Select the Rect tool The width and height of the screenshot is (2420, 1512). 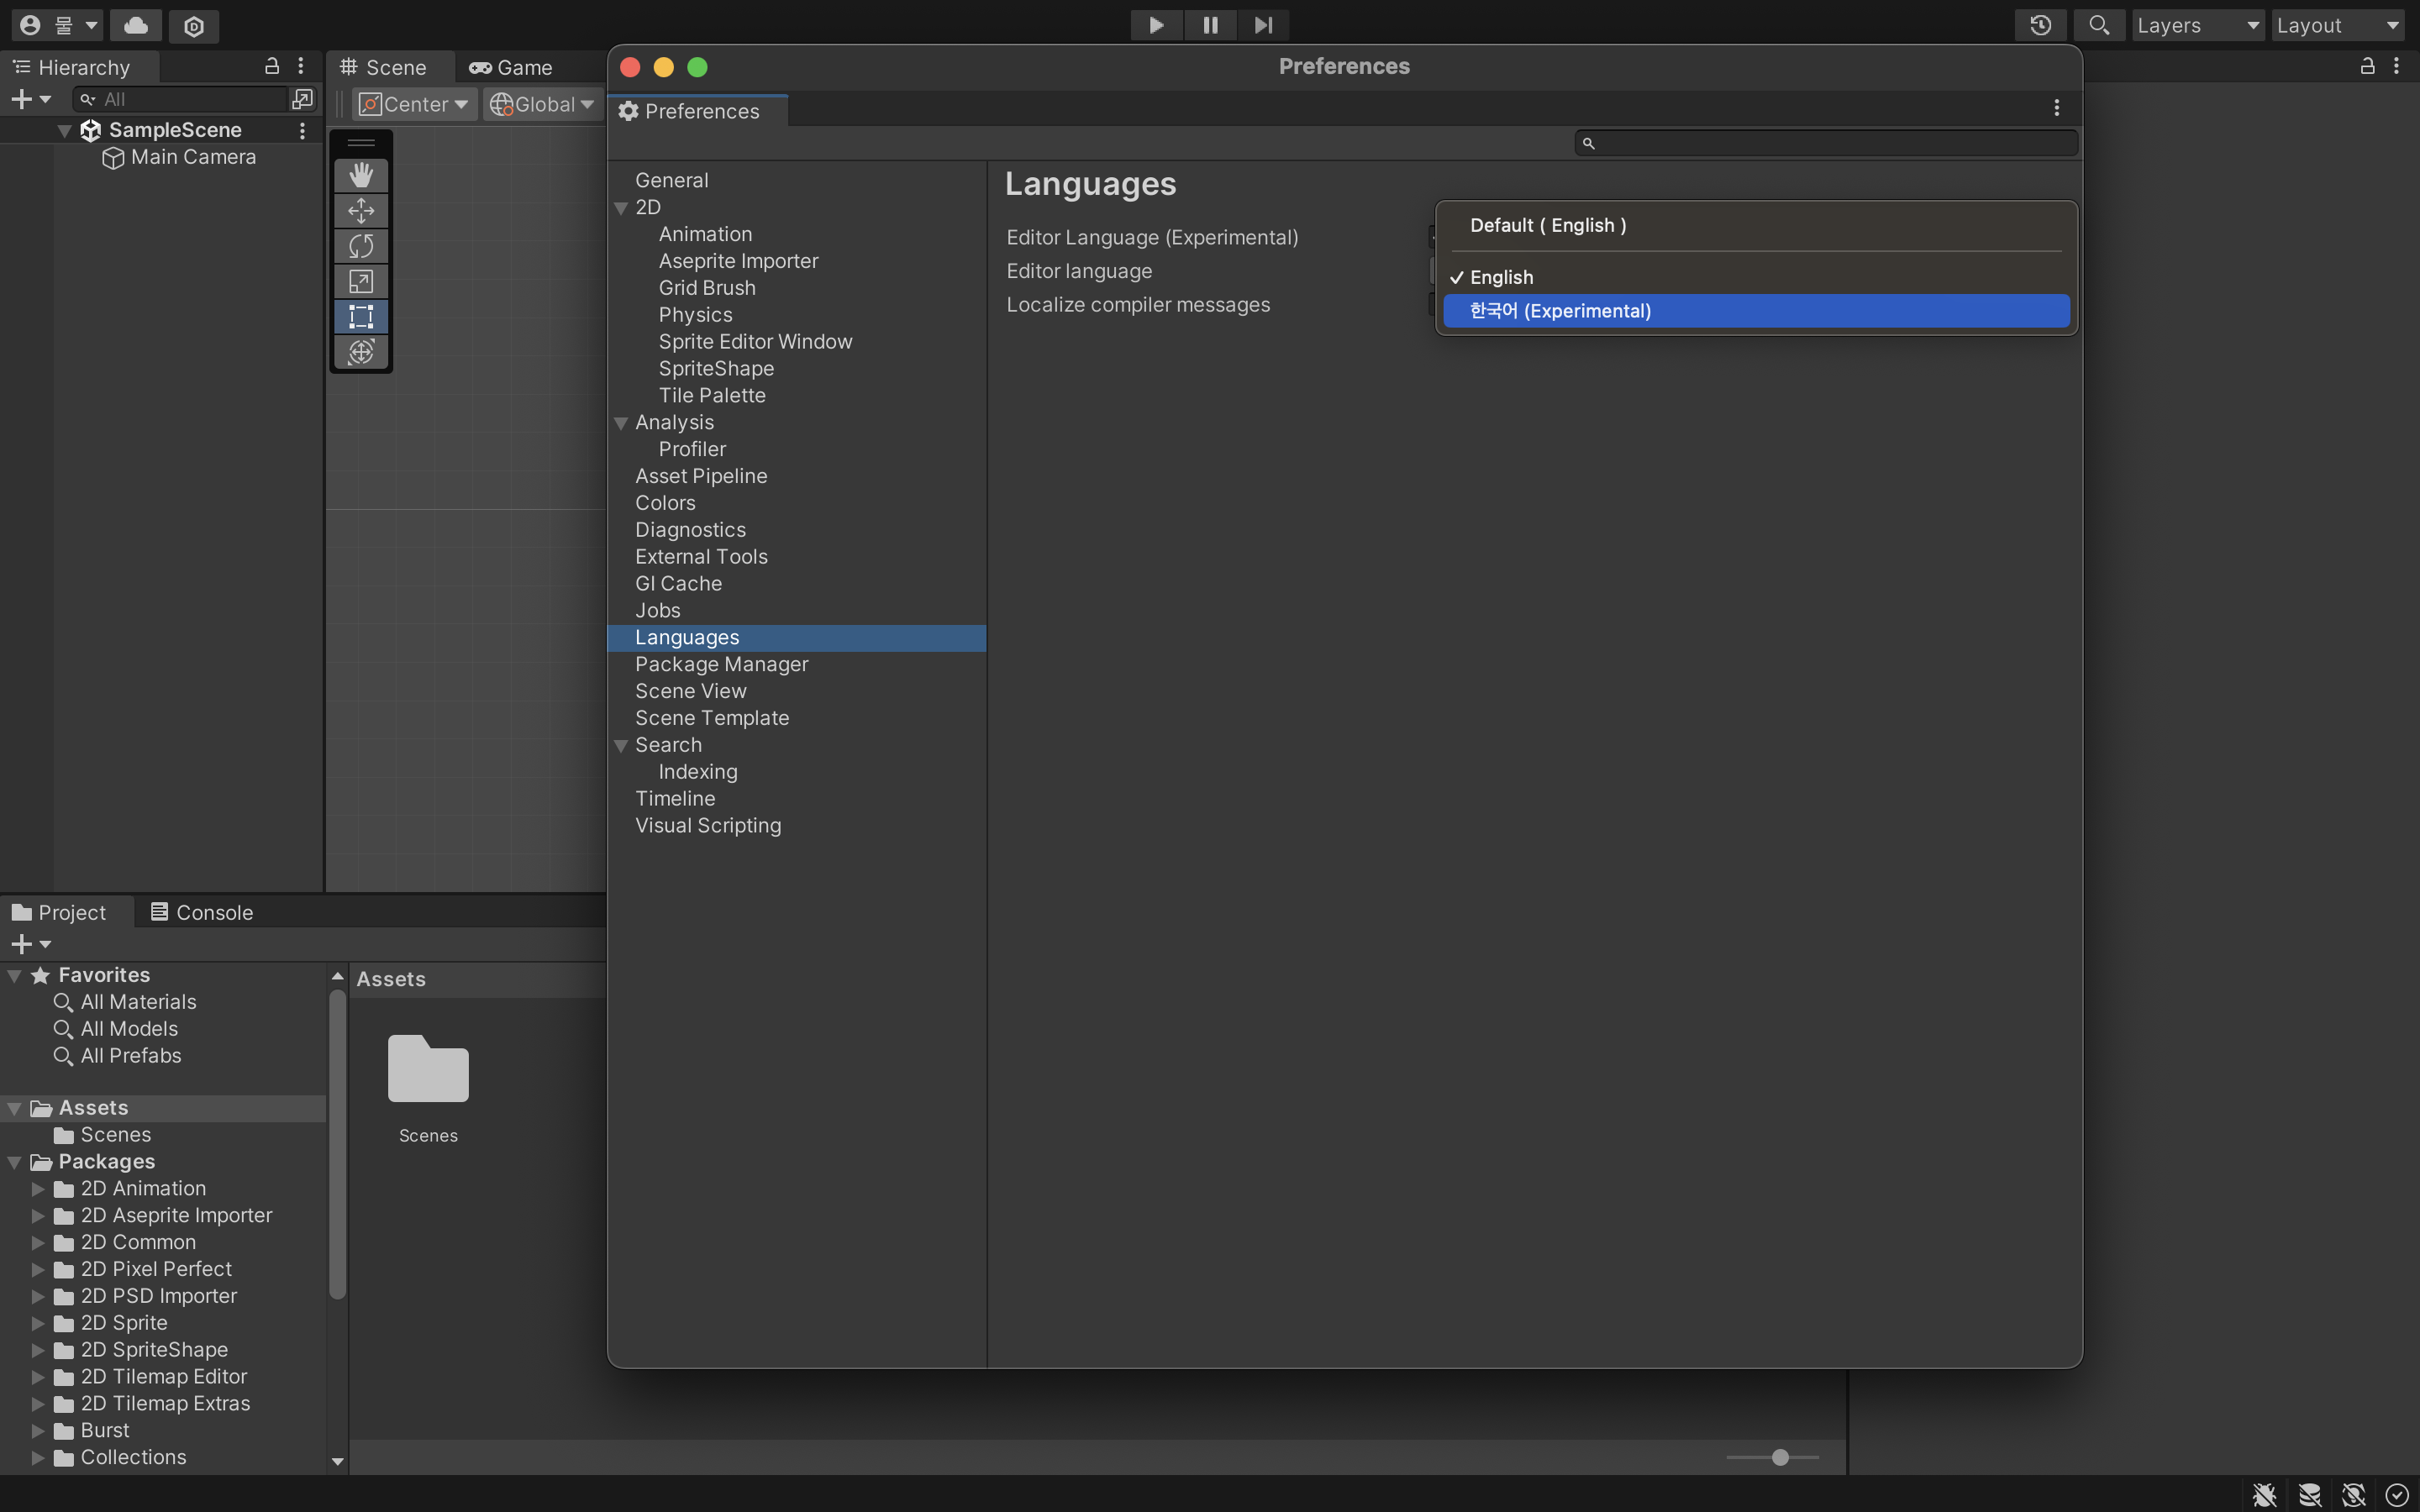(x=361, y=317)
